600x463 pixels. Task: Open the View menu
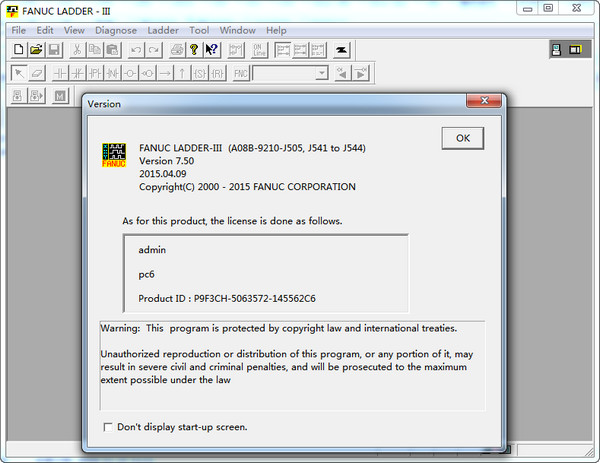[x=74, y=30]
